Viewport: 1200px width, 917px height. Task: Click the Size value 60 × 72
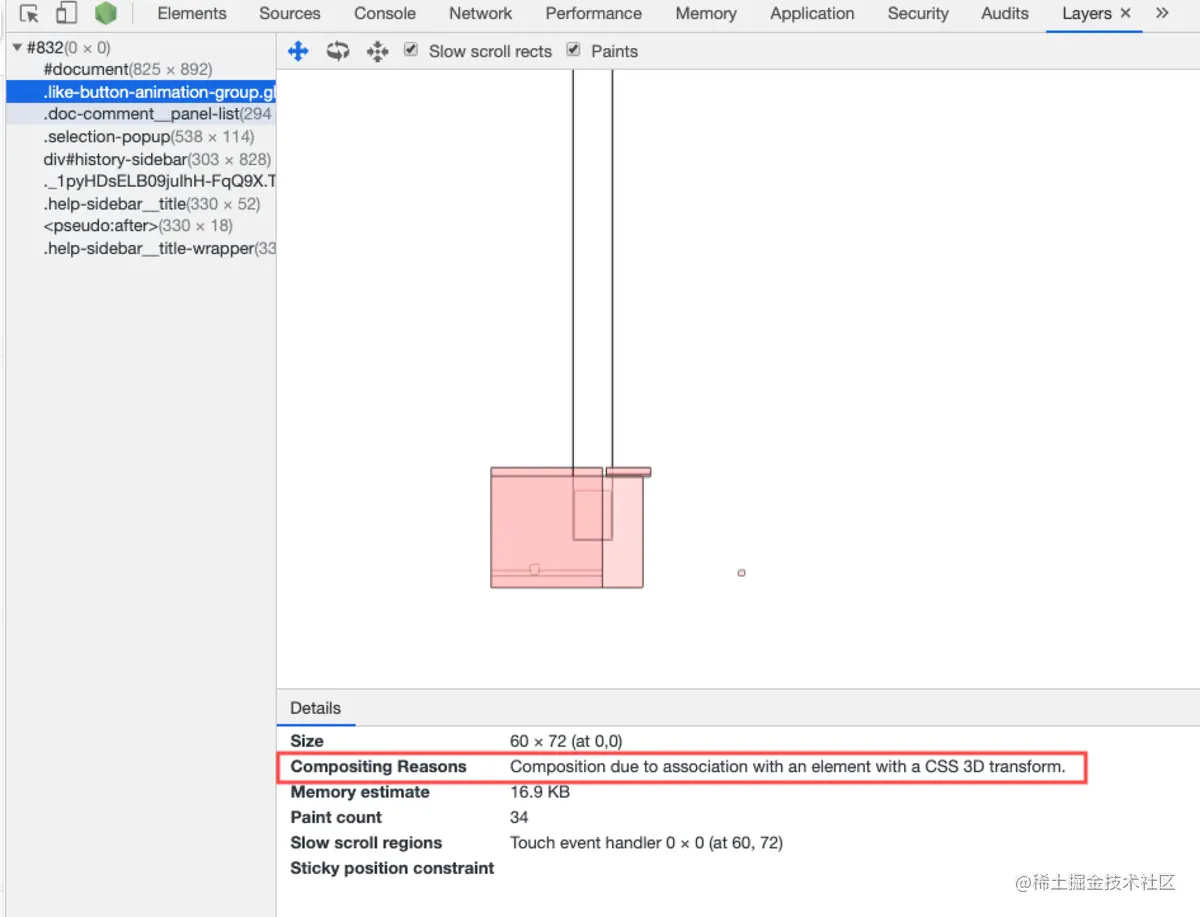[x=566, y=741]
